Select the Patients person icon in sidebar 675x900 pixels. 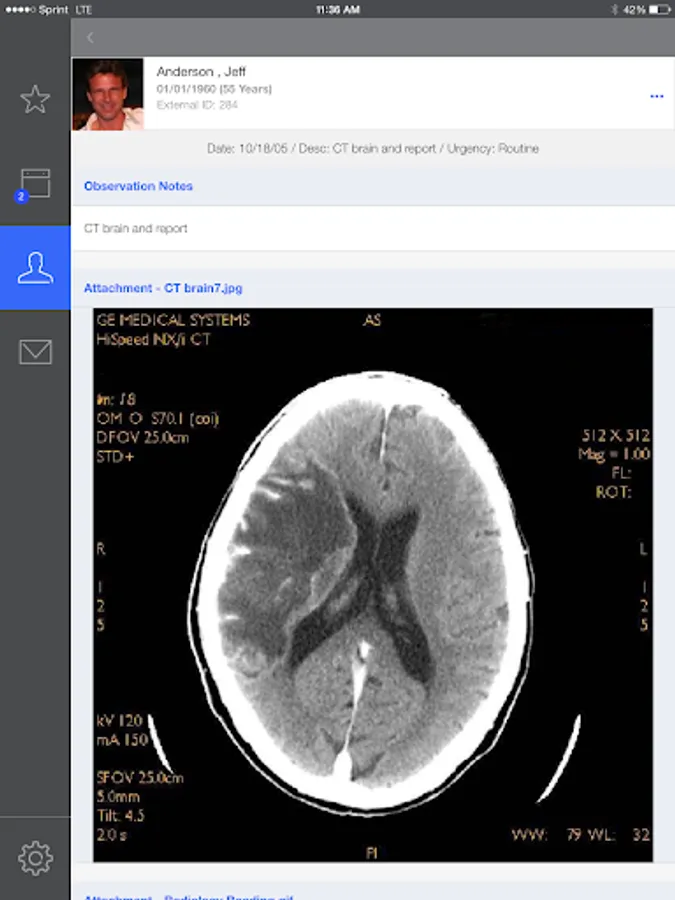35,268
